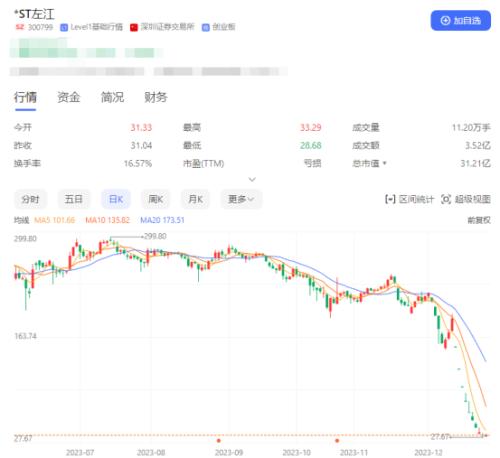Click the Level1 basic quotes icon
This screenshot has width=500, height=458.
pos(64,27)
